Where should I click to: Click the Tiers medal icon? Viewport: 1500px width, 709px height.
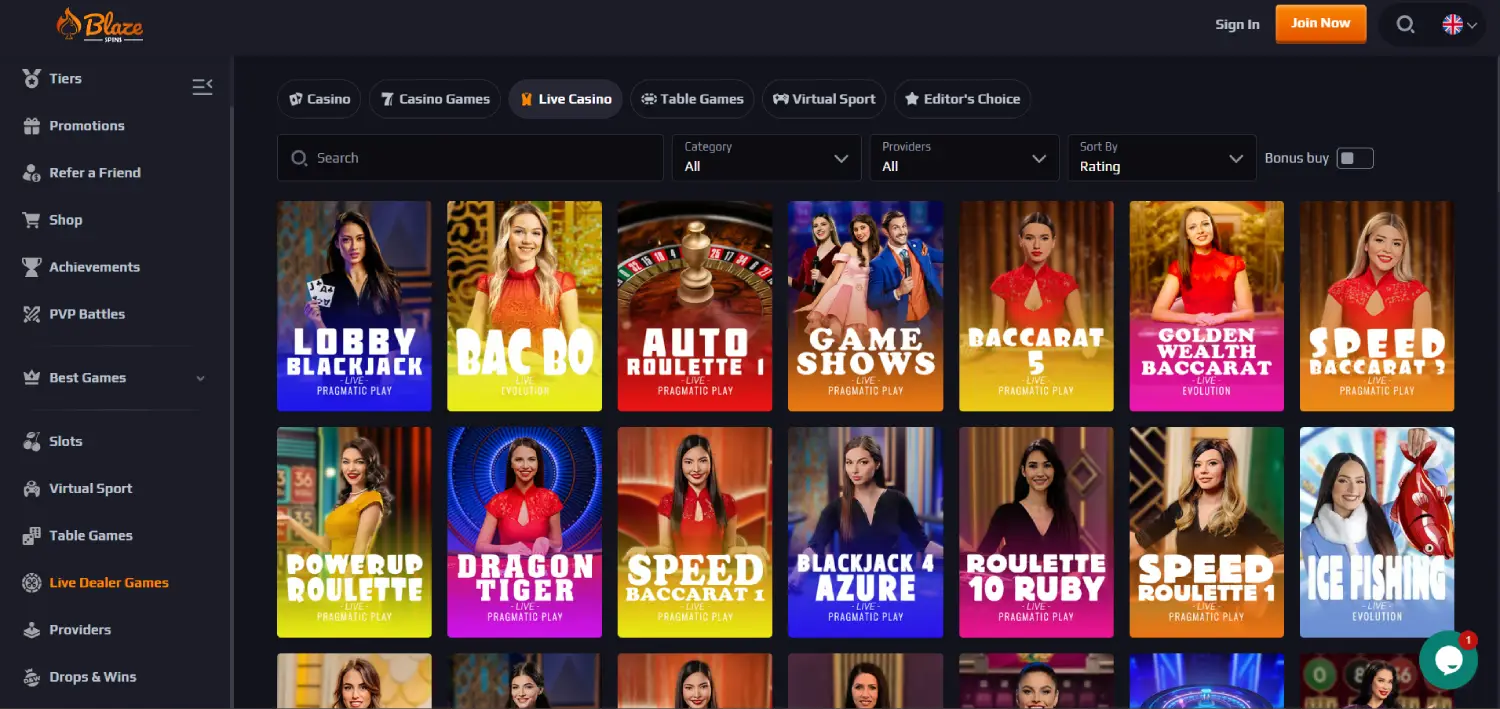[x=31, y=78]
